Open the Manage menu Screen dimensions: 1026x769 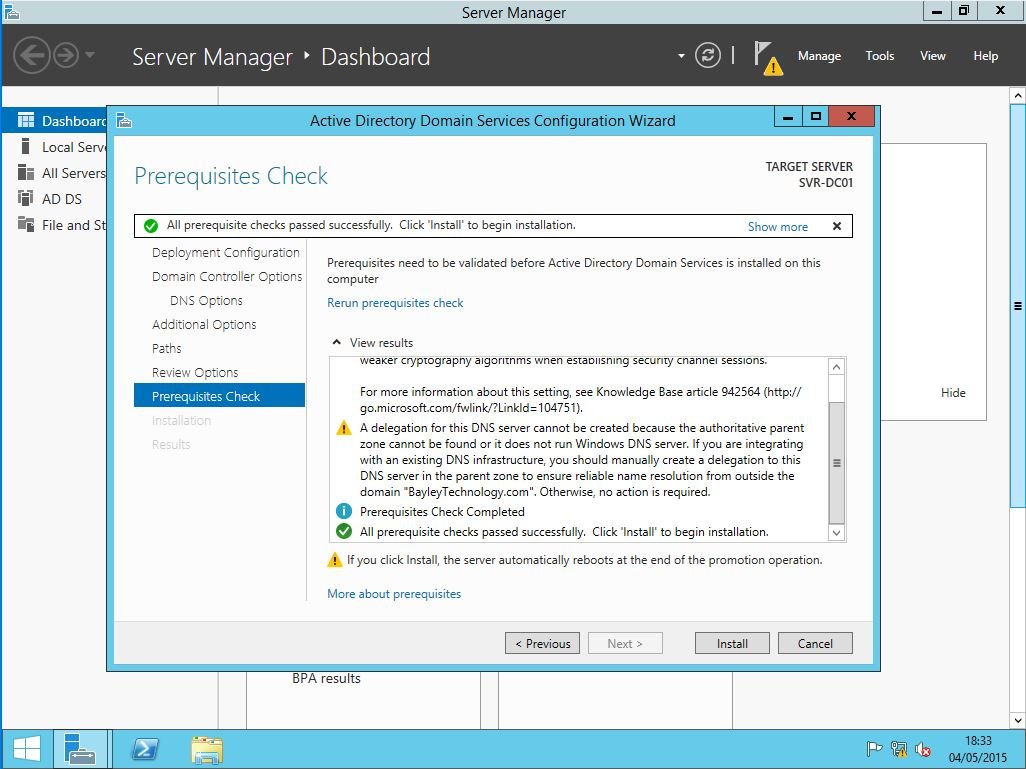tap(819, 56)
